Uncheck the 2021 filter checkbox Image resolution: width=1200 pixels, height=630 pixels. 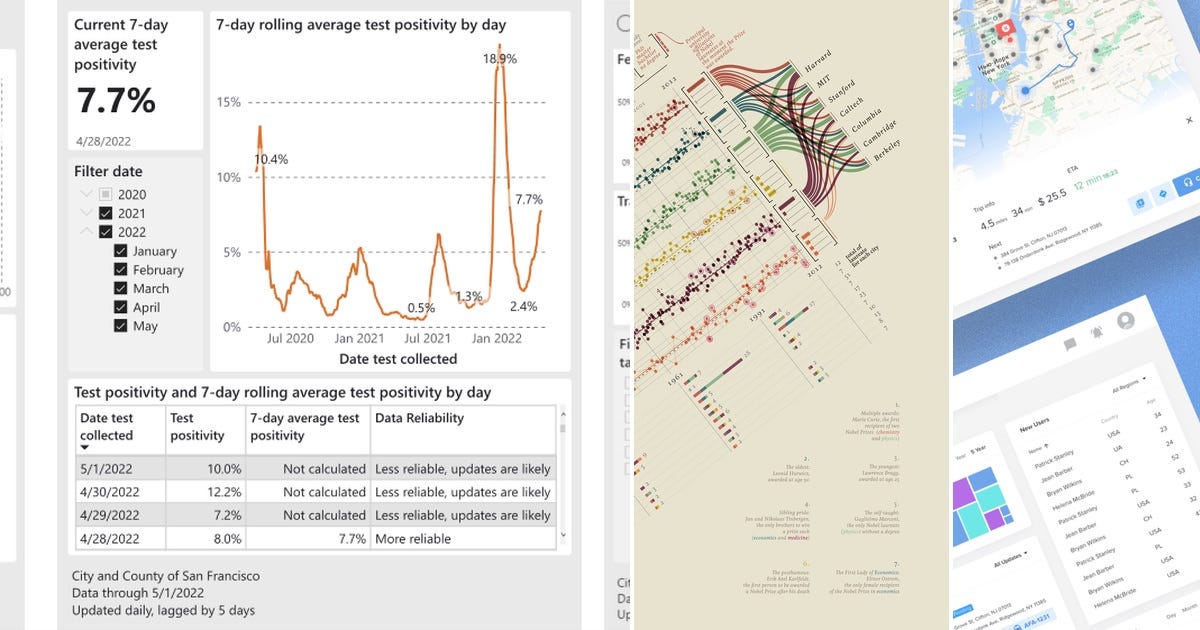tap(105, 212)
